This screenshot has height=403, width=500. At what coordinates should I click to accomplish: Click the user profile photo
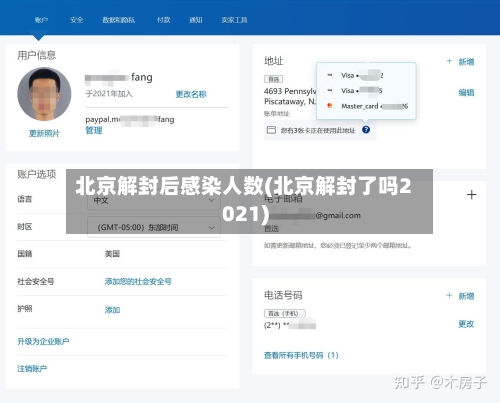click(44, 94)
